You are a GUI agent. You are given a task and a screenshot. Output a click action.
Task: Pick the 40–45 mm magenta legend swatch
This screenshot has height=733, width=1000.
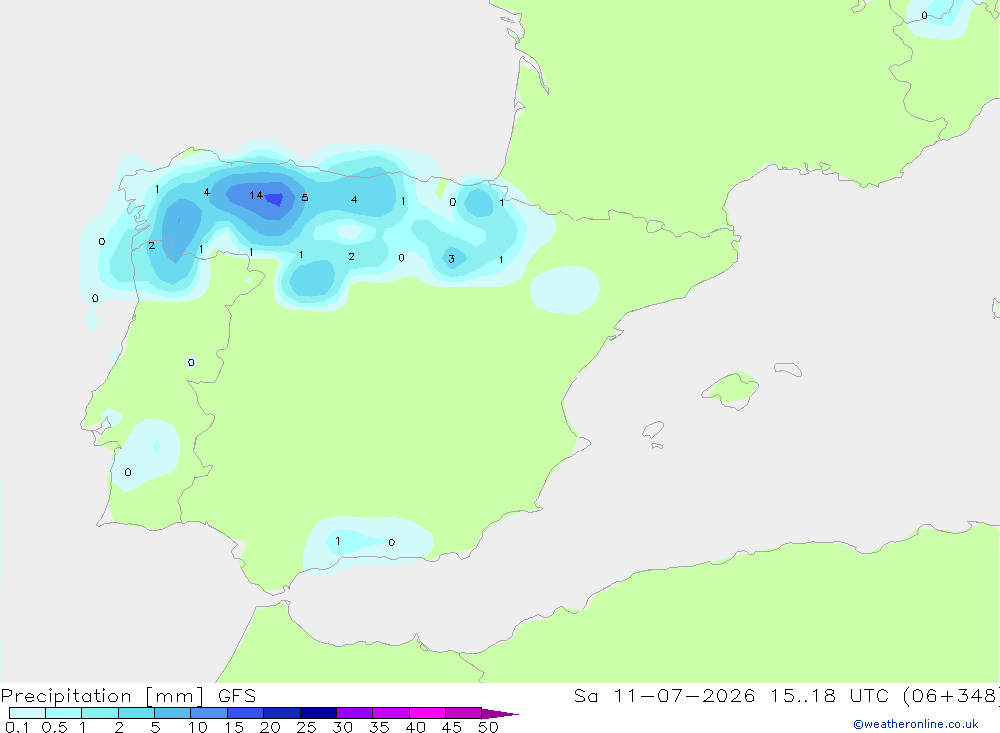tap(427, 713)
